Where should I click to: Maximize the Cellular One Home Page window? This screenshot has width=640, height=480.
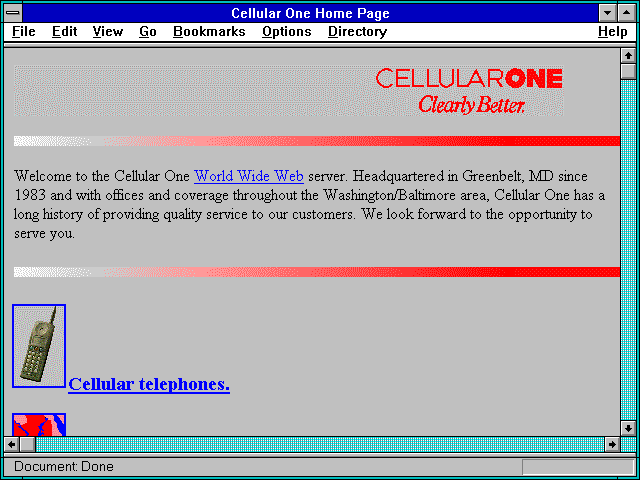point(627,13)
